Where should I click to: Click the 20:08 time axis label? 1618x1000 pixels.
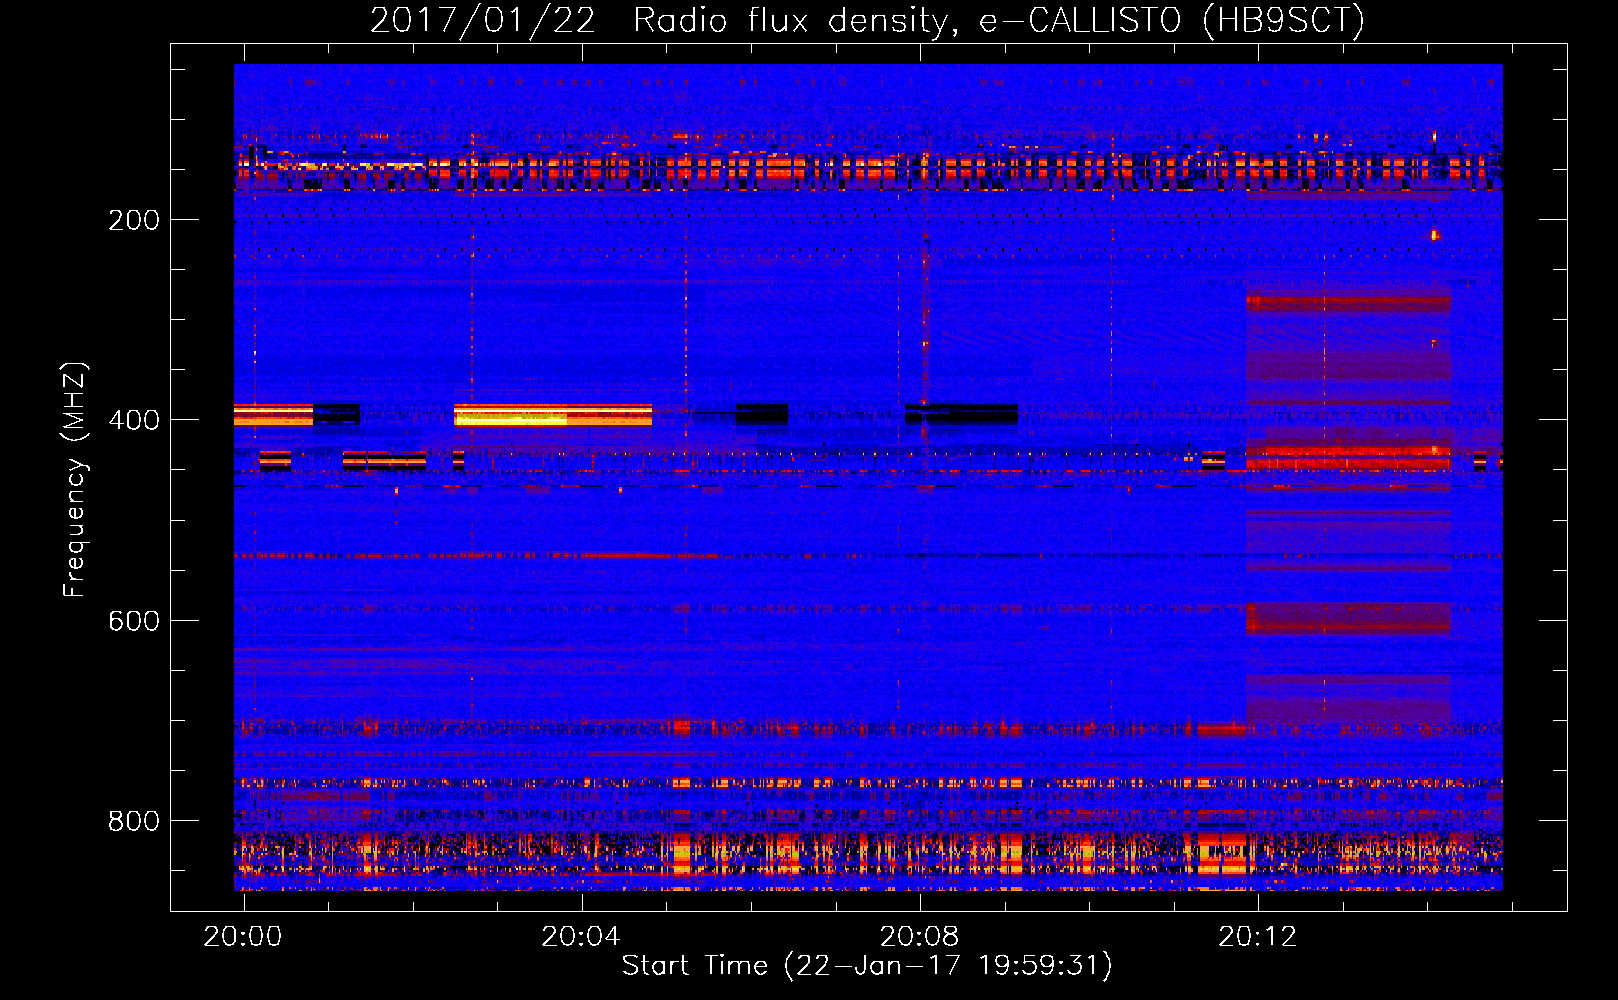[x=919, y=937]
